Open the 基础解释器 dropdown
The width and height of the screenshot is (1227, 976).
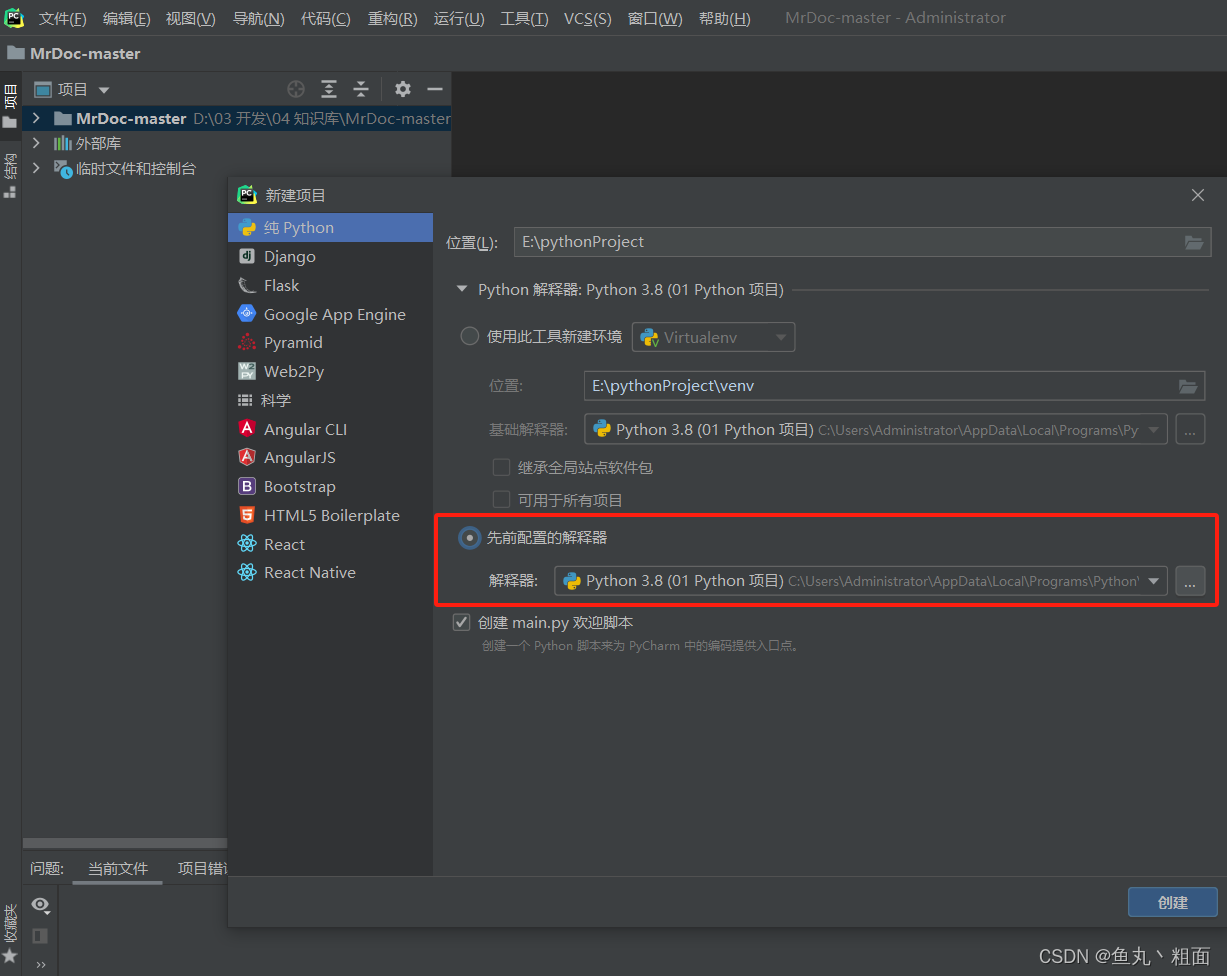point(875,430)
